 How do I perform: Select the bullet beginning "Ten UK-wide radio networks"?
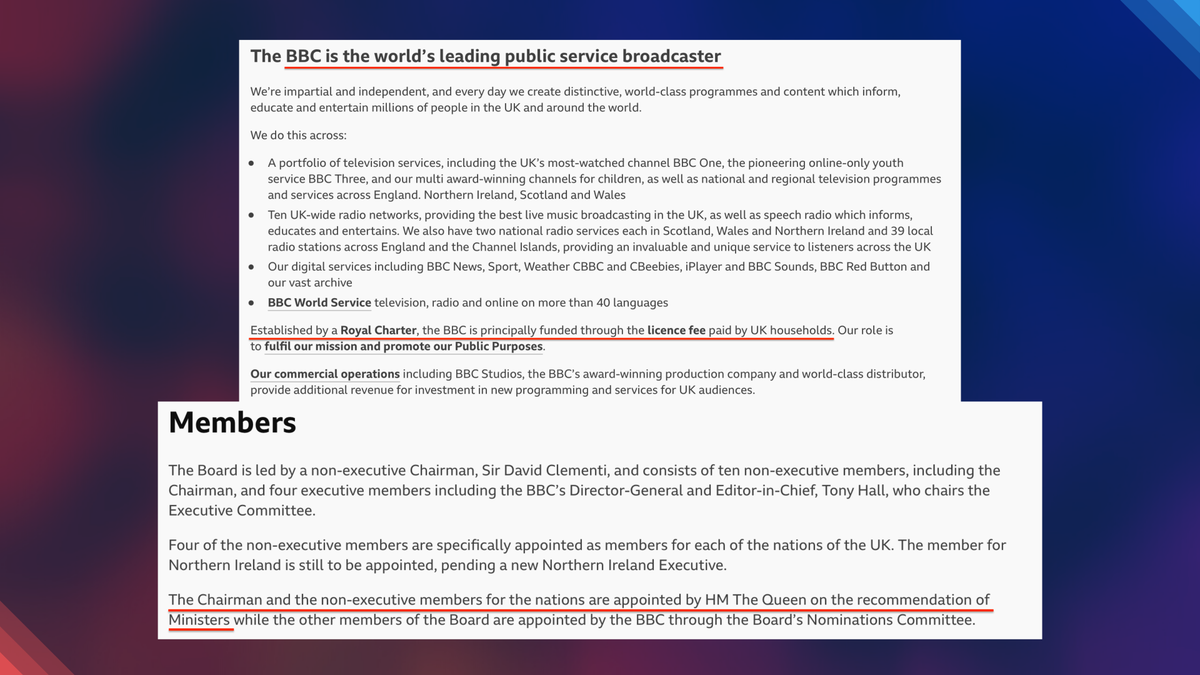(599, 231)
